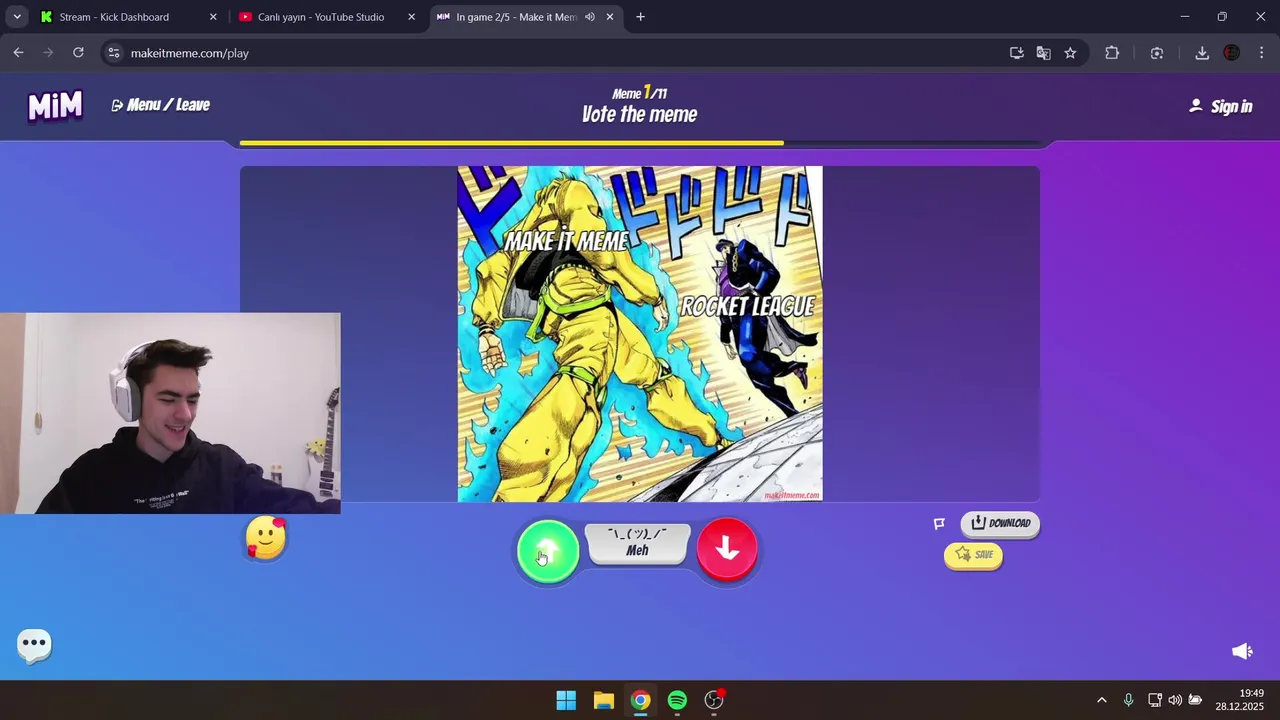Image resolution: width=1280 pixels, height=720 pixels.
Task: Open network settings tray icon
Action: (1155, 700)
